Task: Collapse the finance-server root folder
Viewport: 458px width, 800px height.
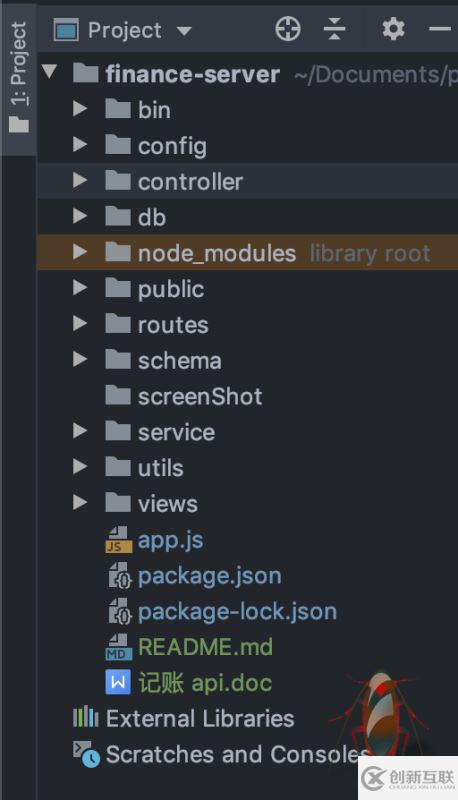Action: click(49, 71)
